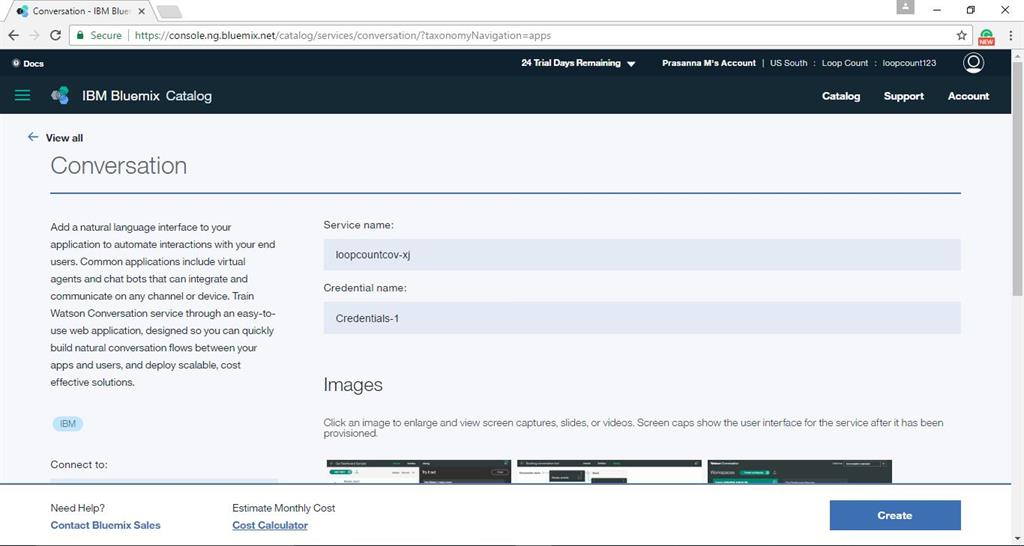Open the green extension icon marked NEW
The height and width of the screenshot is (546, 1024).
pos(986,37)
